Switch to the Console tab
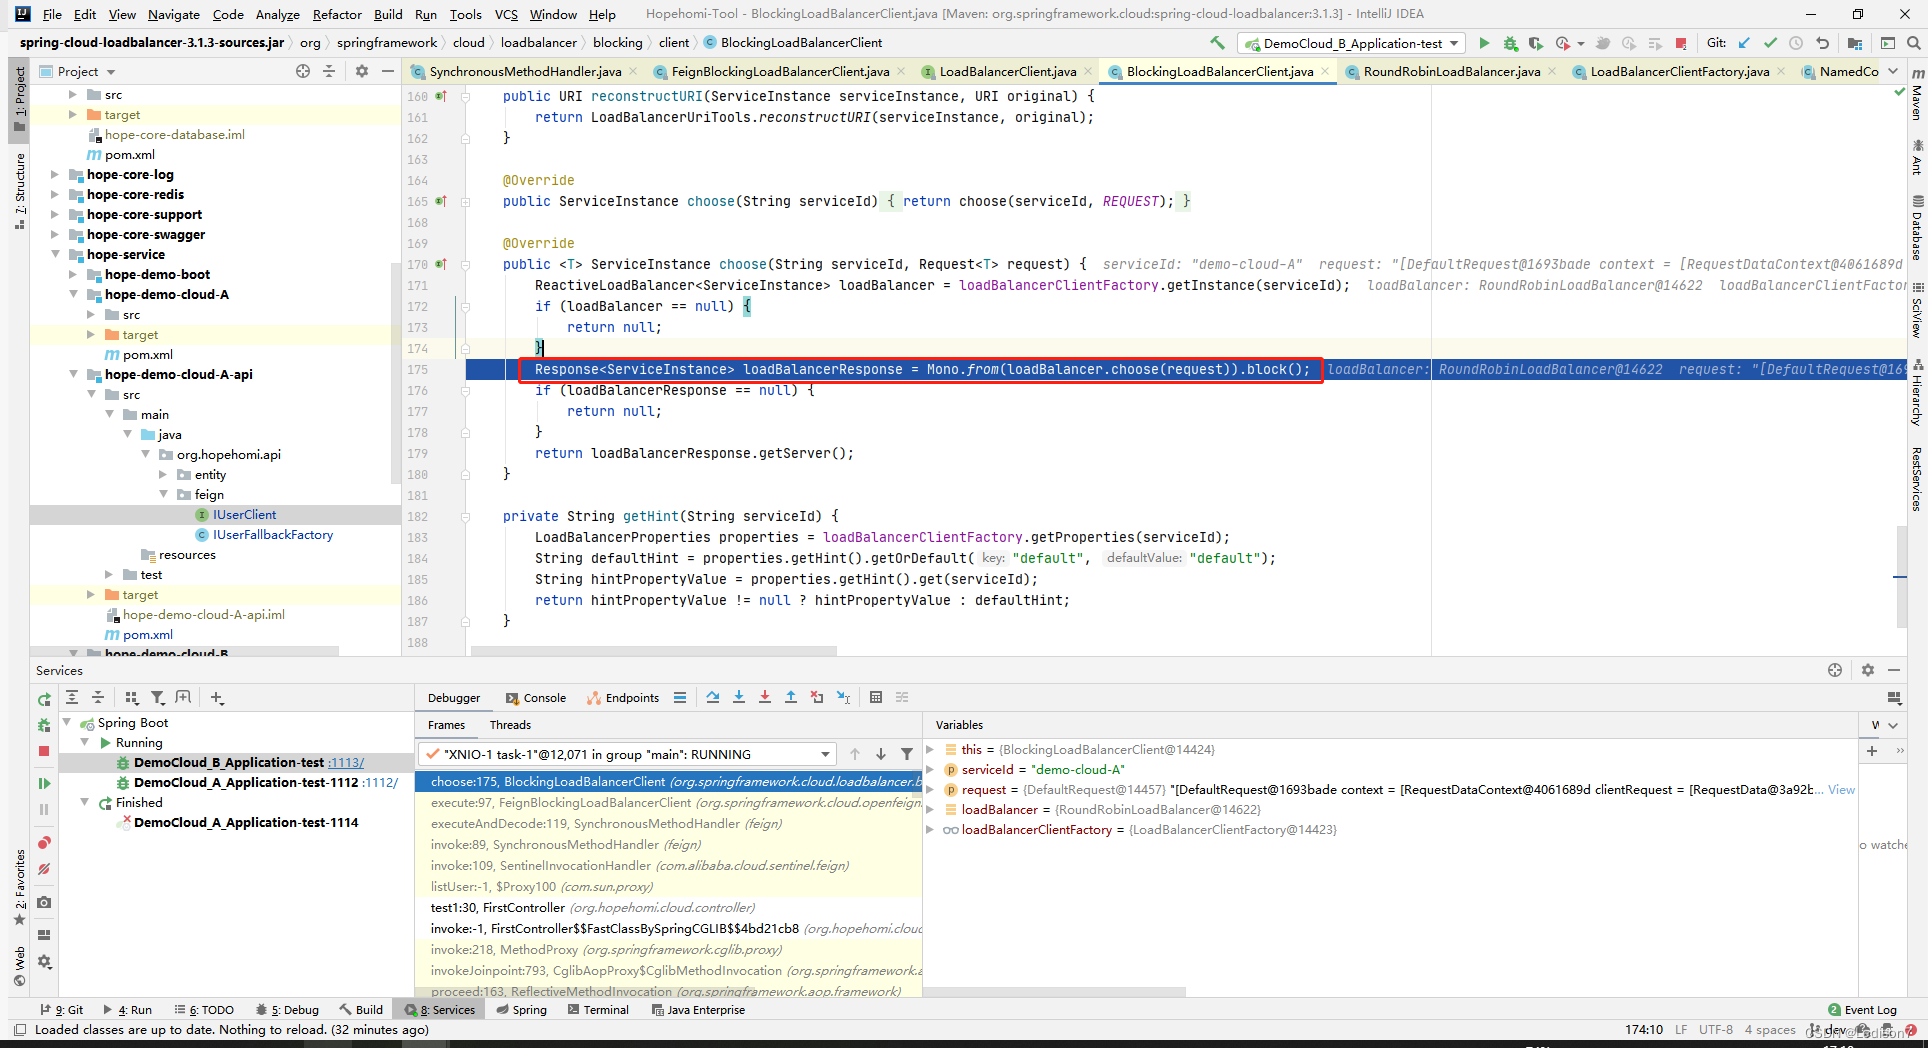Screen dimensions: 1928x1048 pos(536,698)
